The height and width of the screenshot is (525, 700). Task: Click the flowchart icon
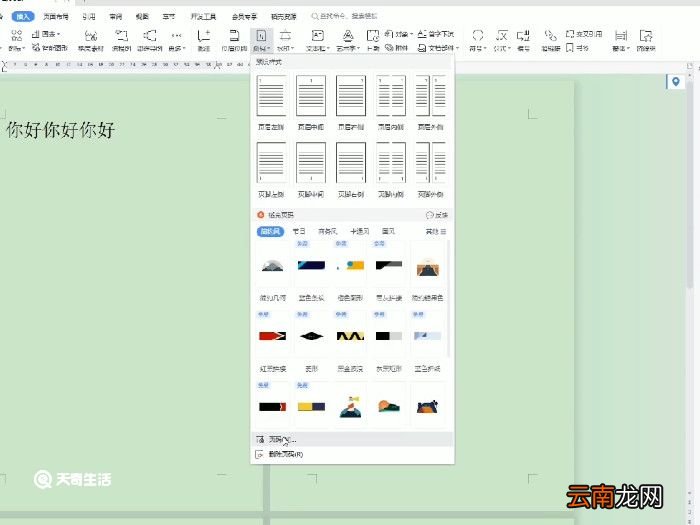click(x=121, y=40)
